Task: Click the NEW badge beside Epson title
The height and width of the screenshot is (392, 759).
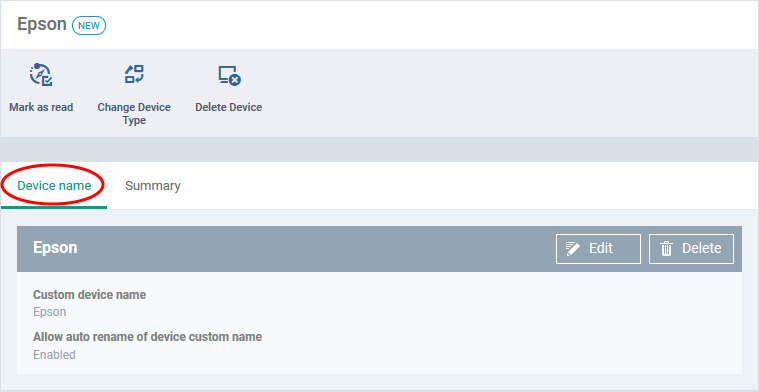Action: tap(89, 26)
